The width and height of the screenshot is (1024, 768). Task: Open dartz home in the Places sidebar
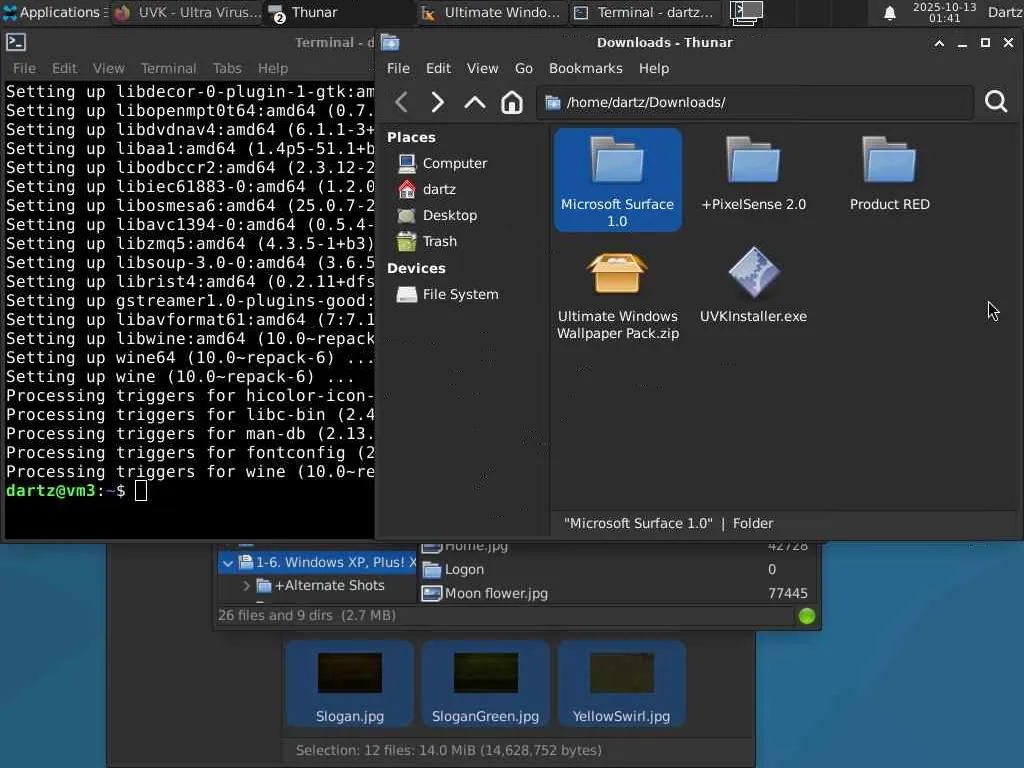[x=426, y=189]
